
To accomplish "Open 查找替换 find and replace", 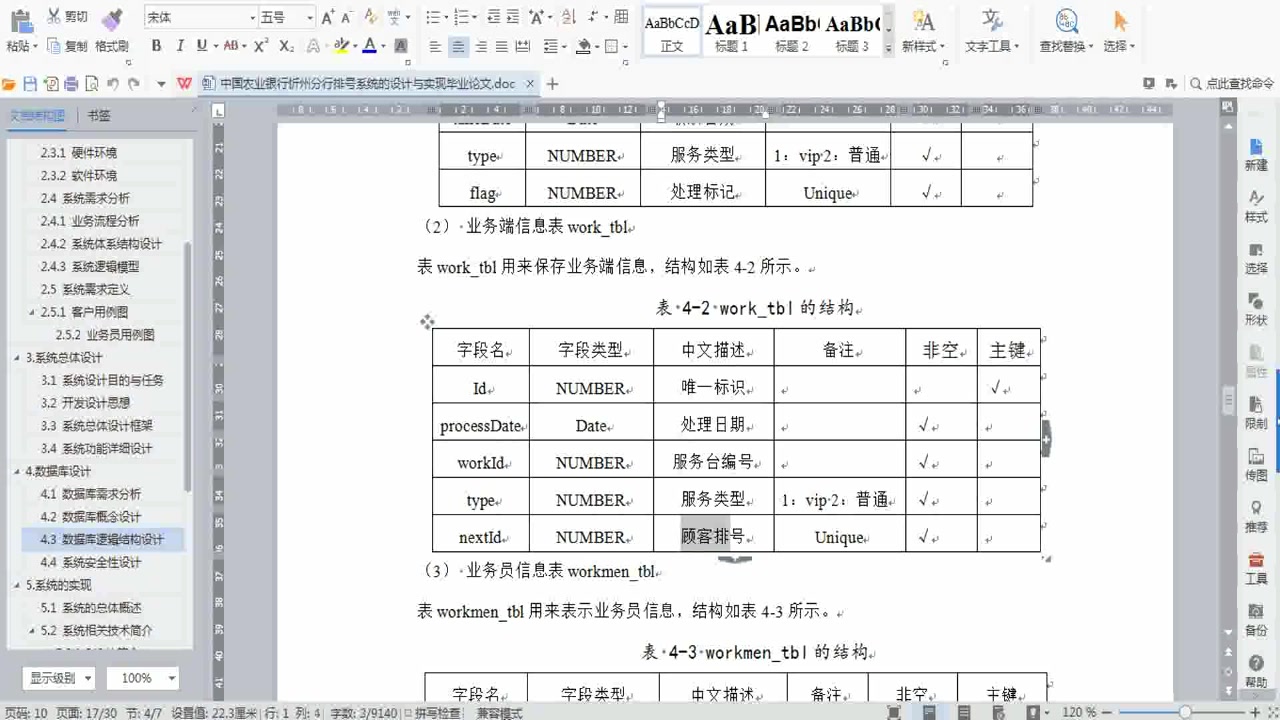I will tap(1067, 32).
